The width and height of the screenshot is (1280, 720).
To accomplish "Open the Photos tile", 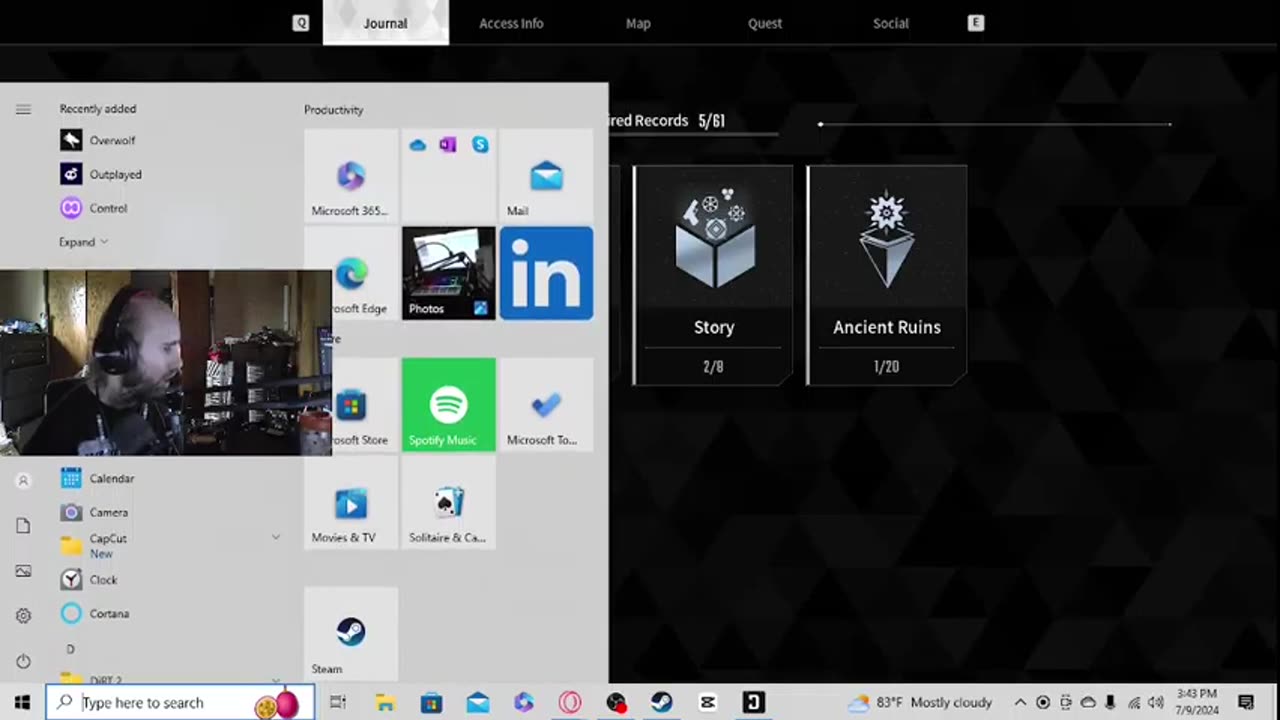I will pos(448,273).
